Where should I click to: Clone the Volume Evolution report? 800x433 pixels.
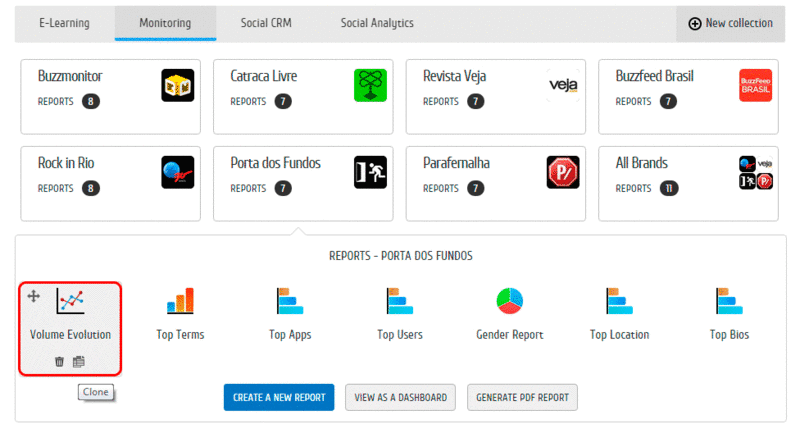point(79,361)
